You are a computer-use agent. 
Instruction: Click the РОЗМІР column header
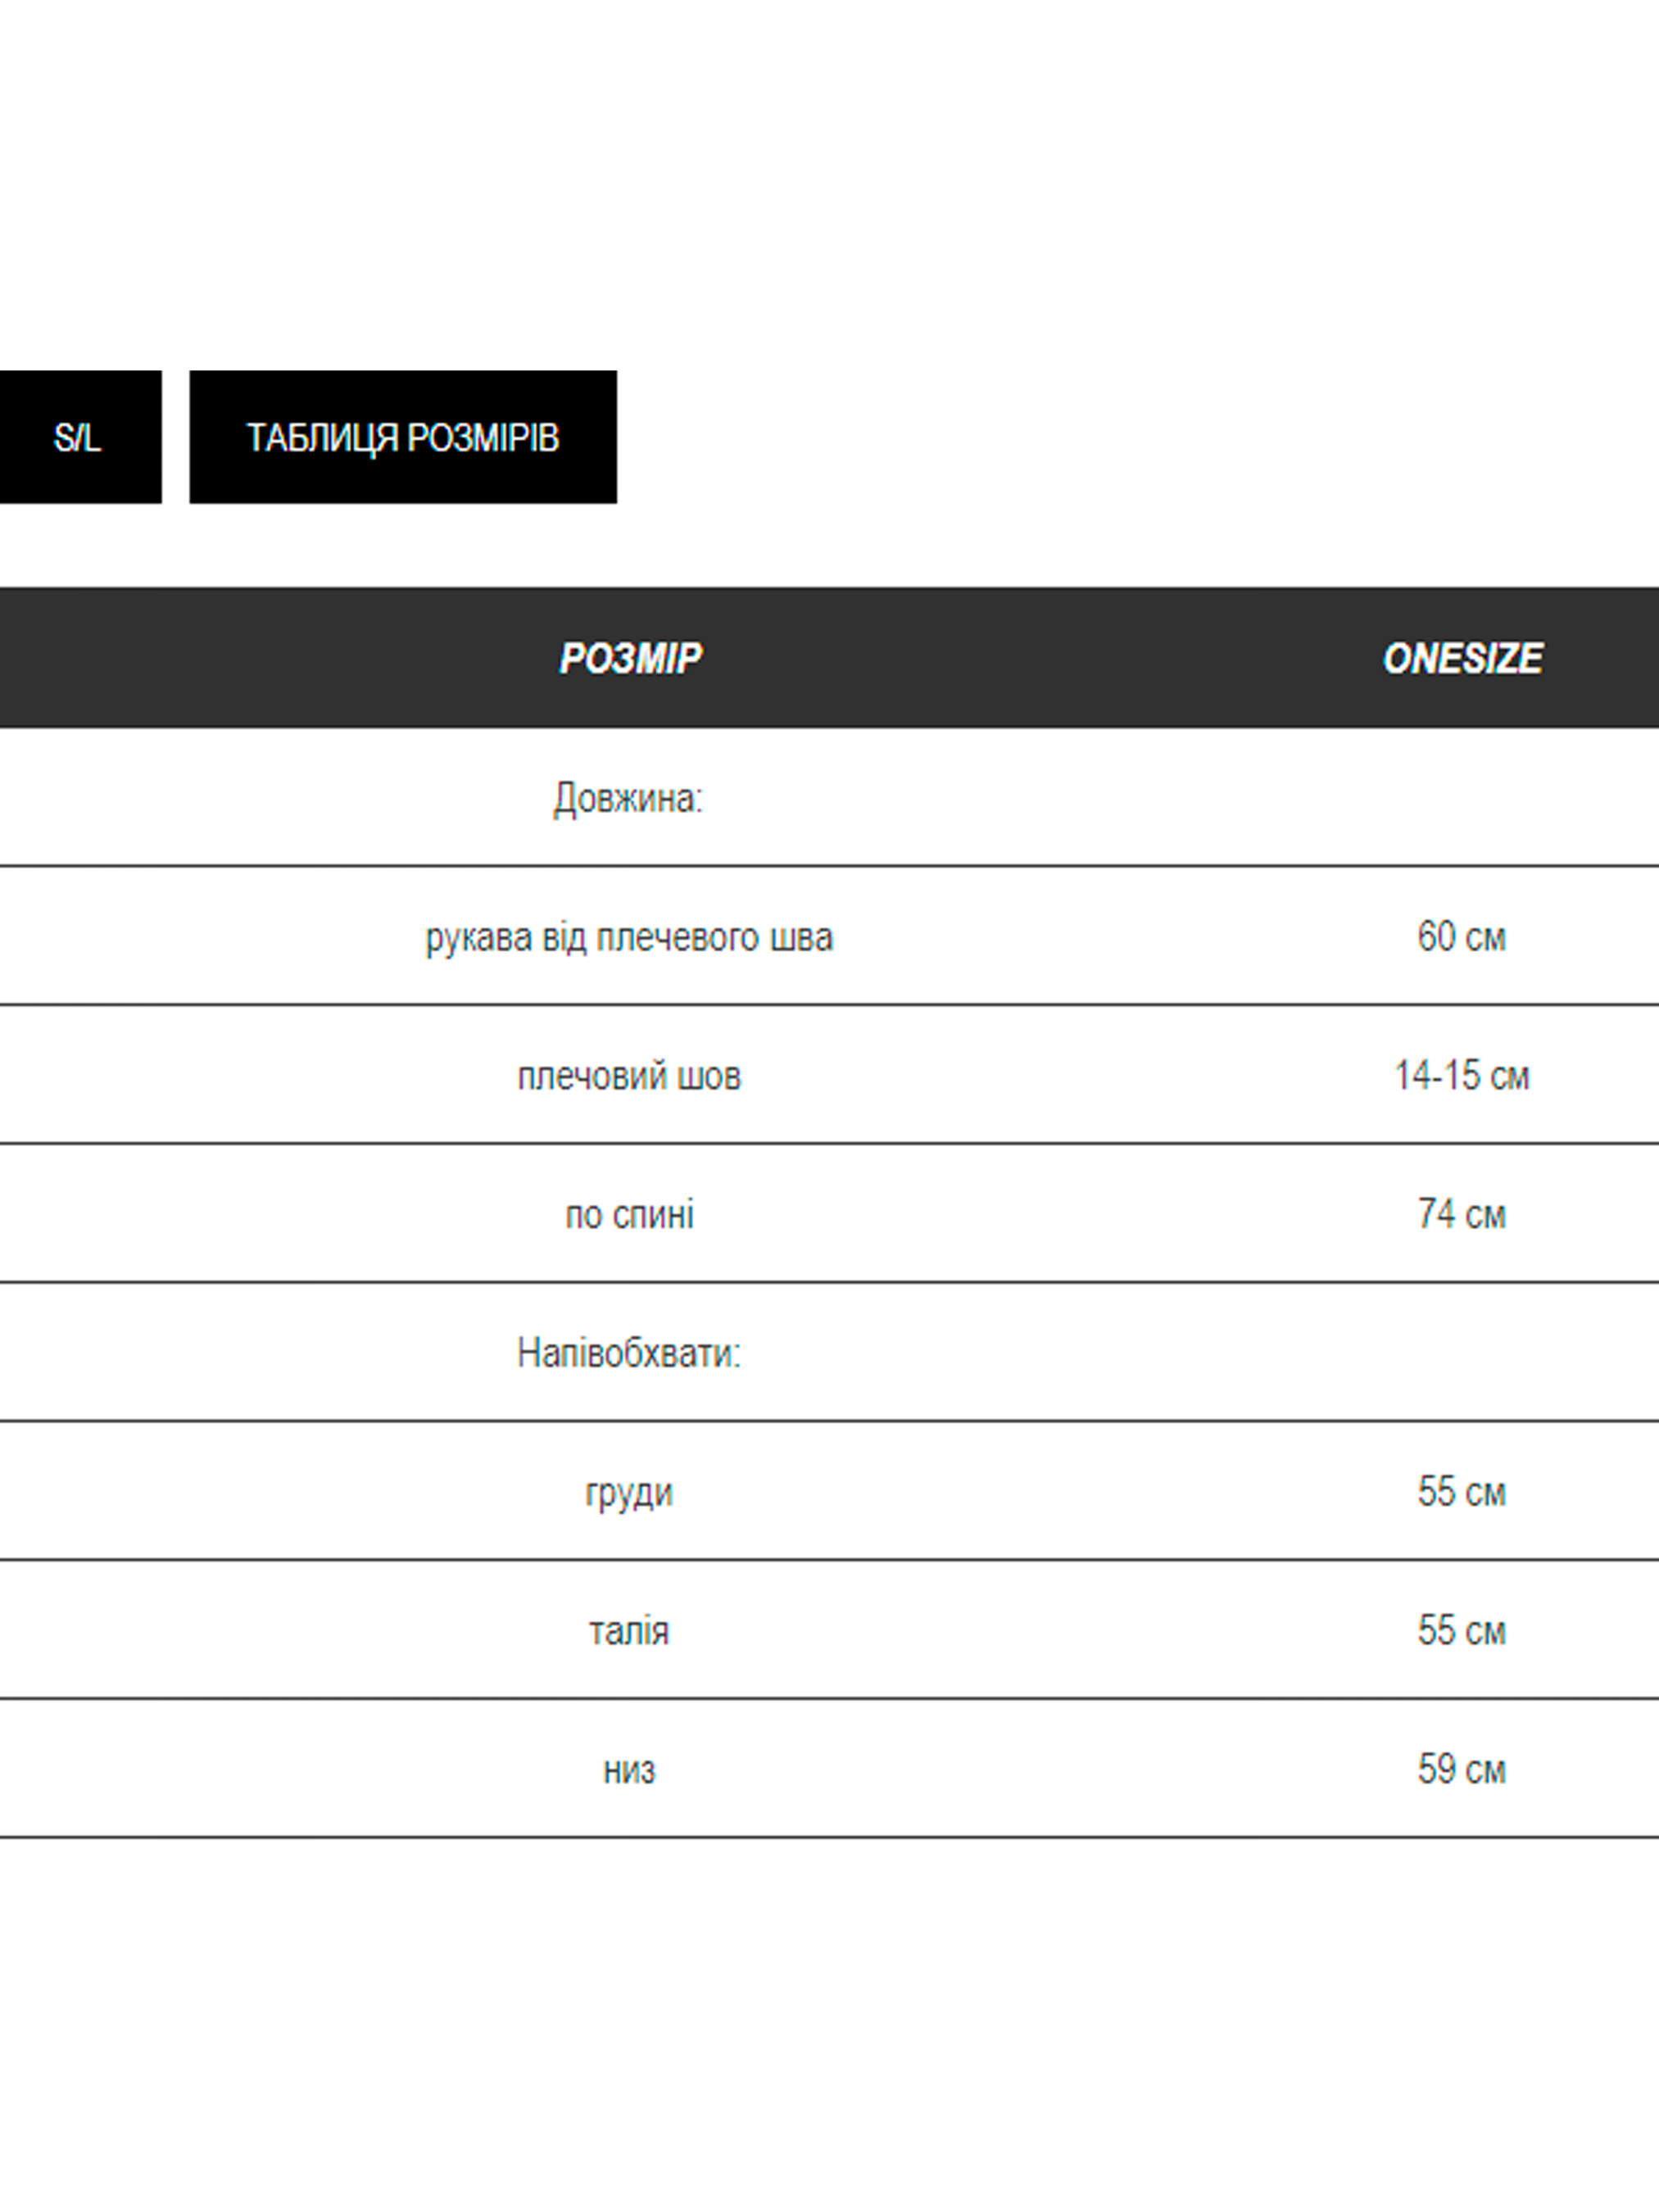pos(630,658)
